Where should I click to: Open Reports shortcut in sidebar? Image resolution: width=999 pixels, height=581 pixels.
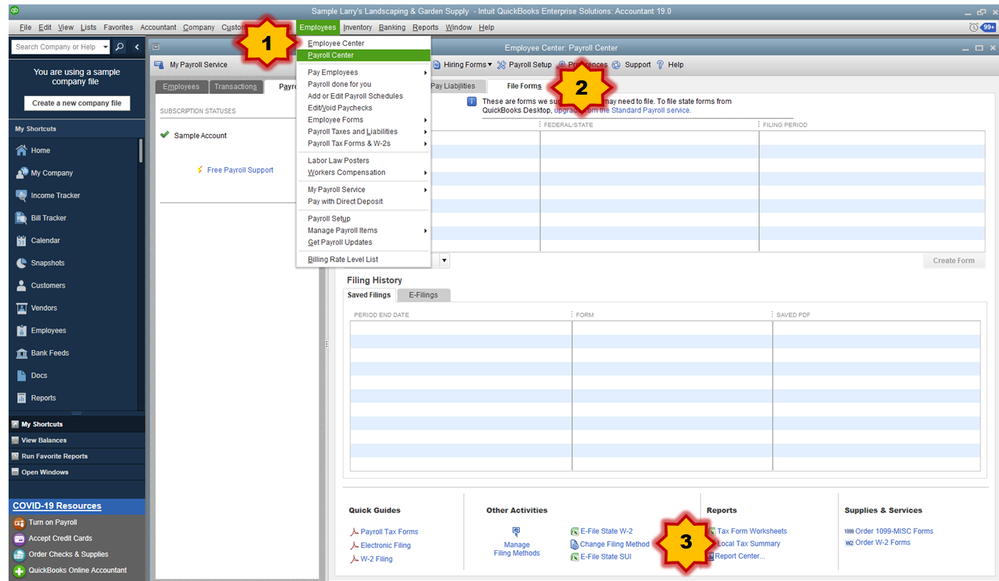(x=43, y=398)
